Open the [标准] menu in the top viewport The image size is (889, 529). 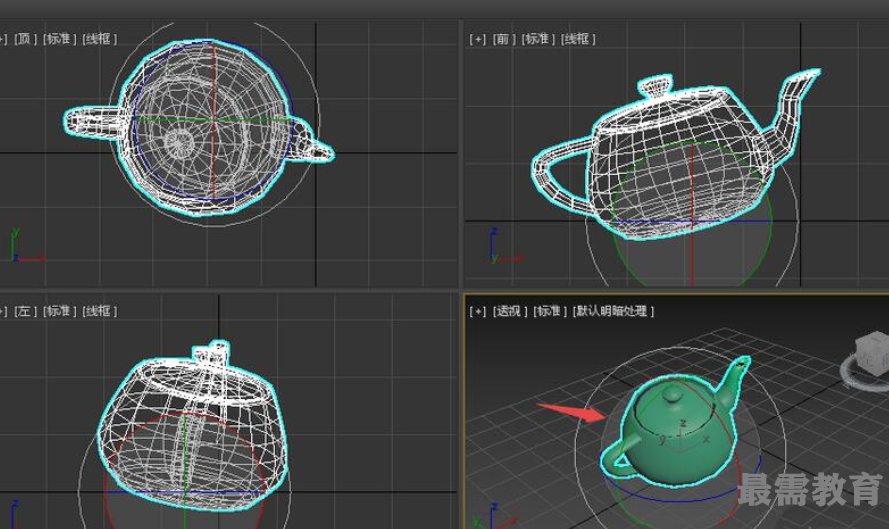[59, 39]
